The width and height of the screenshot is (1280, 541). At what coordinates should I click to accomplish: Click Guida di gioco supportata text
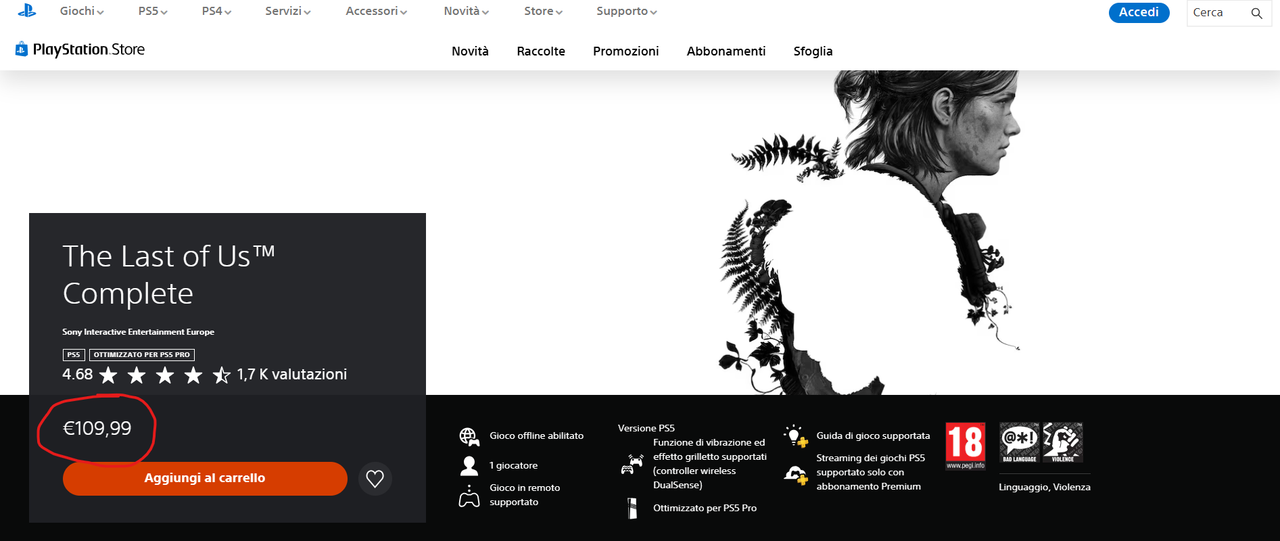(873, 436)
